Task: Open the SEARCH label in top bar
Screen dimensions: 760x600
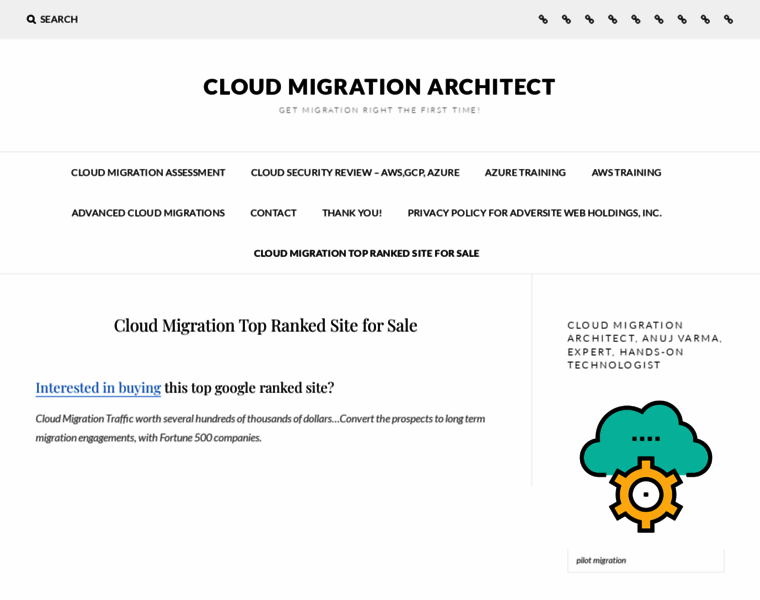Action: pyautogui.click(x=59, y=19)
